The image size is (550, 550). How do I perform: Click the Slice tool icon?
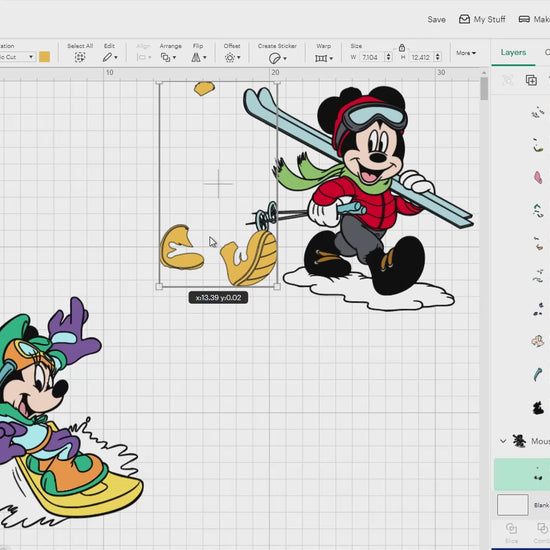pos(511,529)
